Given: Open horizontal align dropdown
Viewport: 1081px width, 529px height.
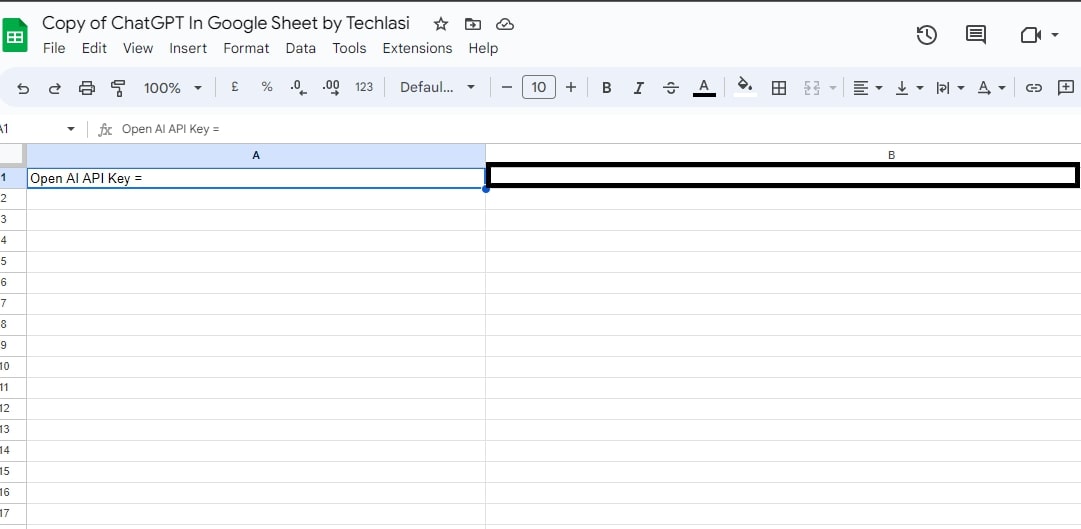Looking at the screenshot, I should pos(868,88).
